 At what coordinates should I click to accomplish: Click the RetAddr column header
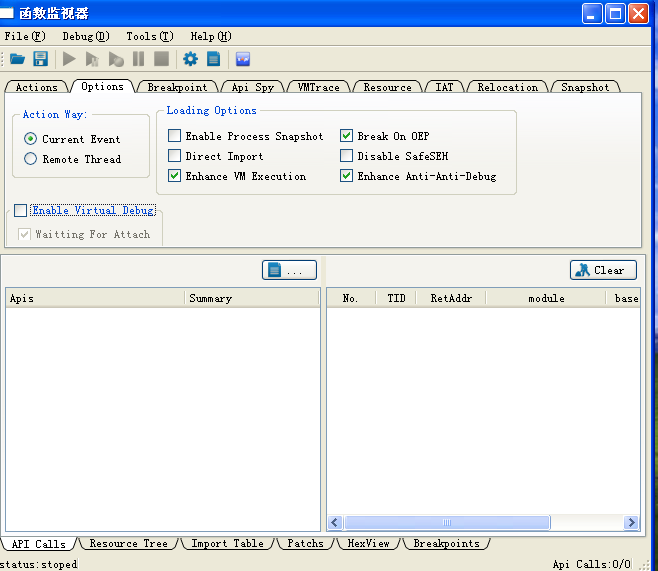coord(451,298)
